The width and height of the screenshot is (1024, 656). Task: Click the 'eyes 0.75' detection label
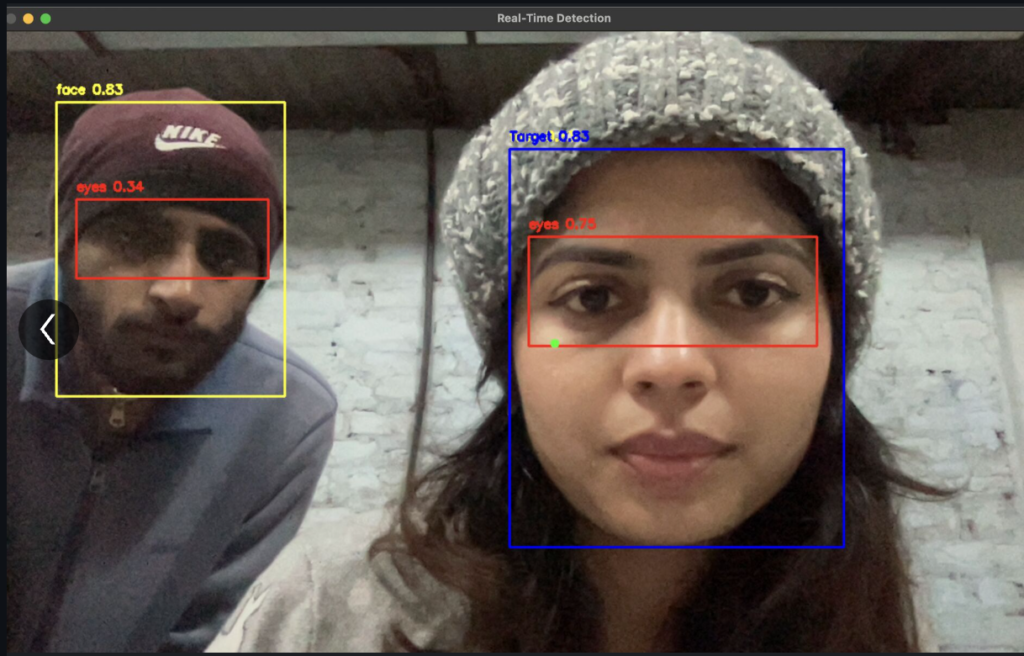pyautogui.click(x=562, y=225)
